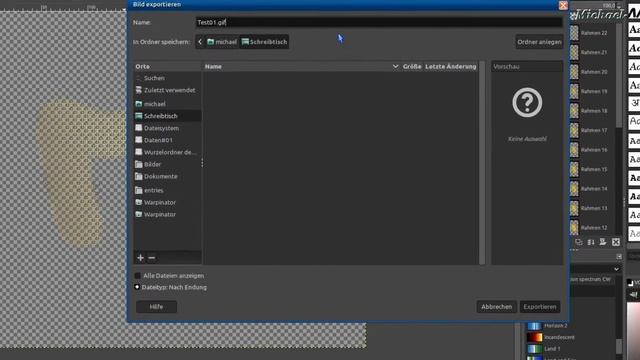
Task: Select layer Rahmen 14 in GIMP layers
Action: [x=594, y=189]
